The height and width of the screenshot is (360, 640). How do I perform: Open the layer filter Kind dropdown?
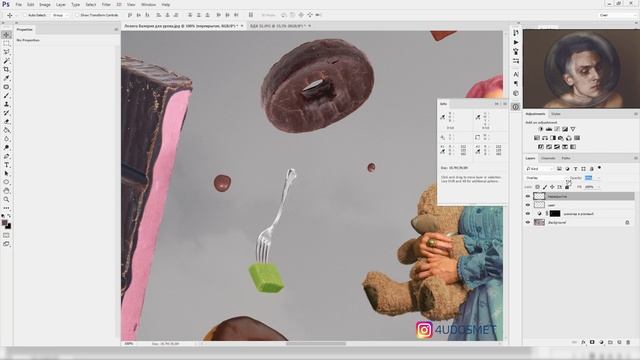coord(539,169)
